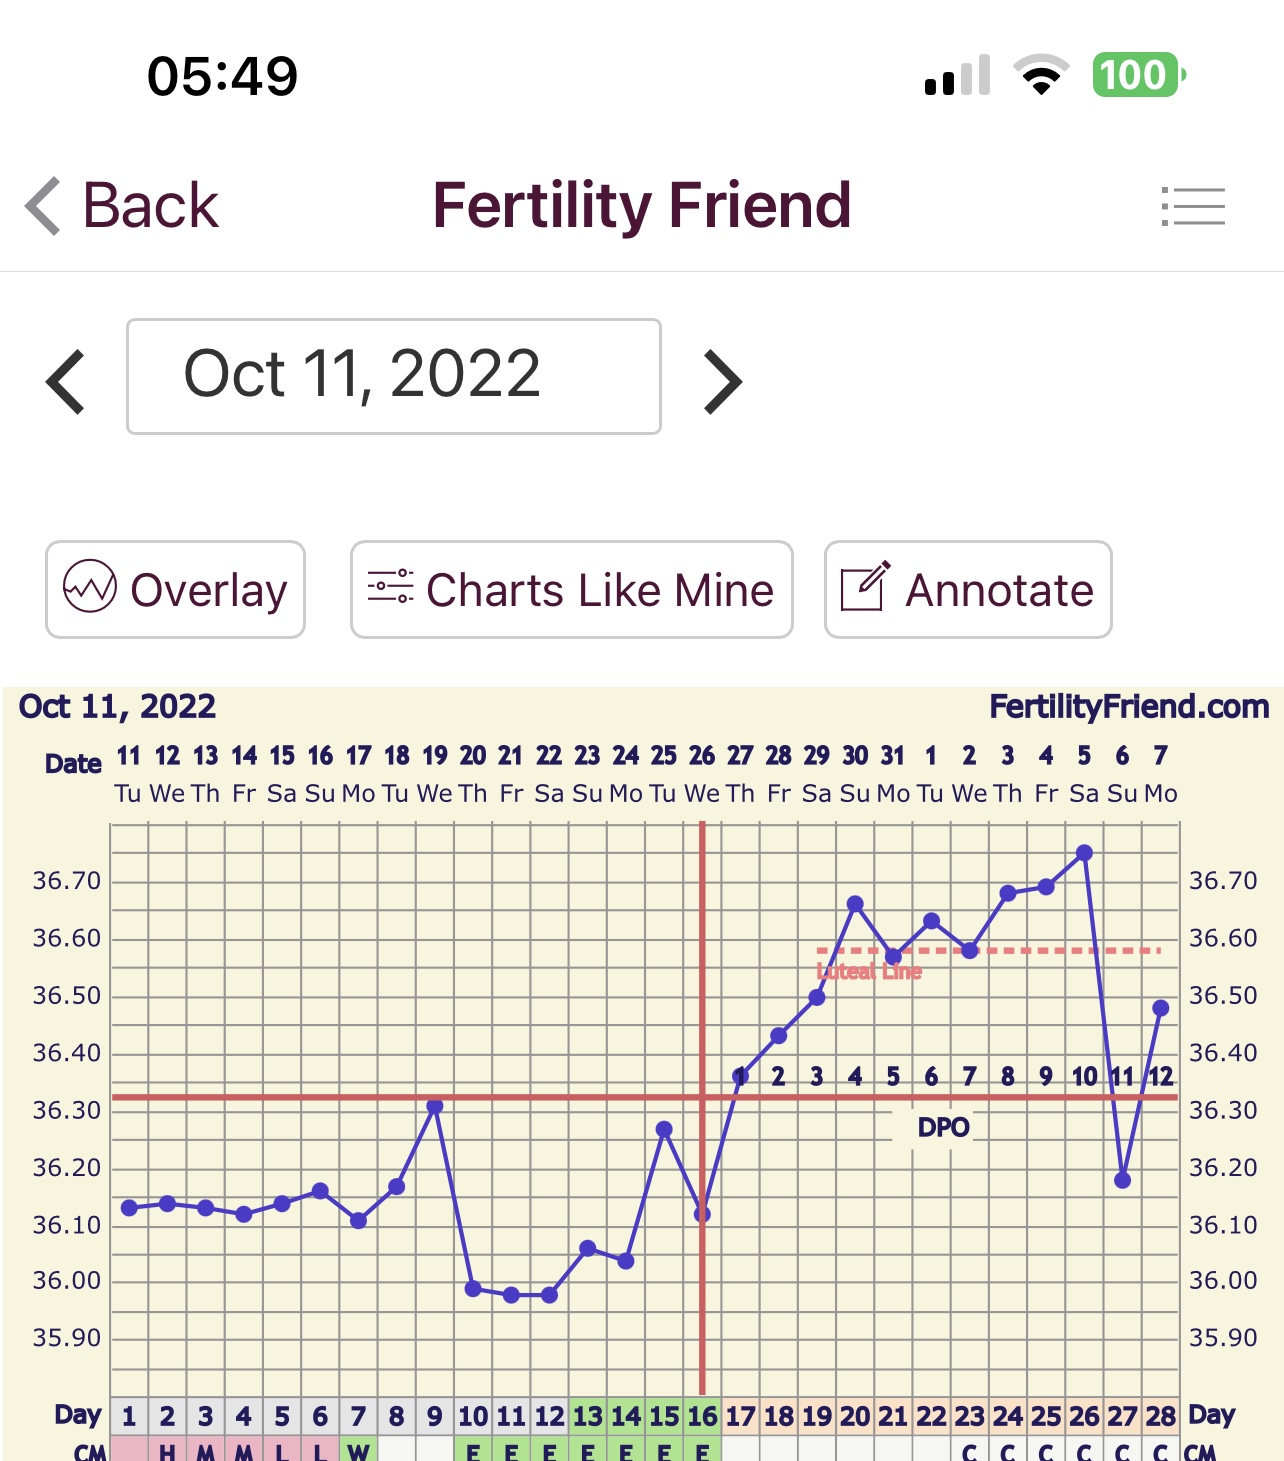Screen dimensions: 1284x1461
Task: Tap the Annotate pencil icon
Action: point(864,587)
